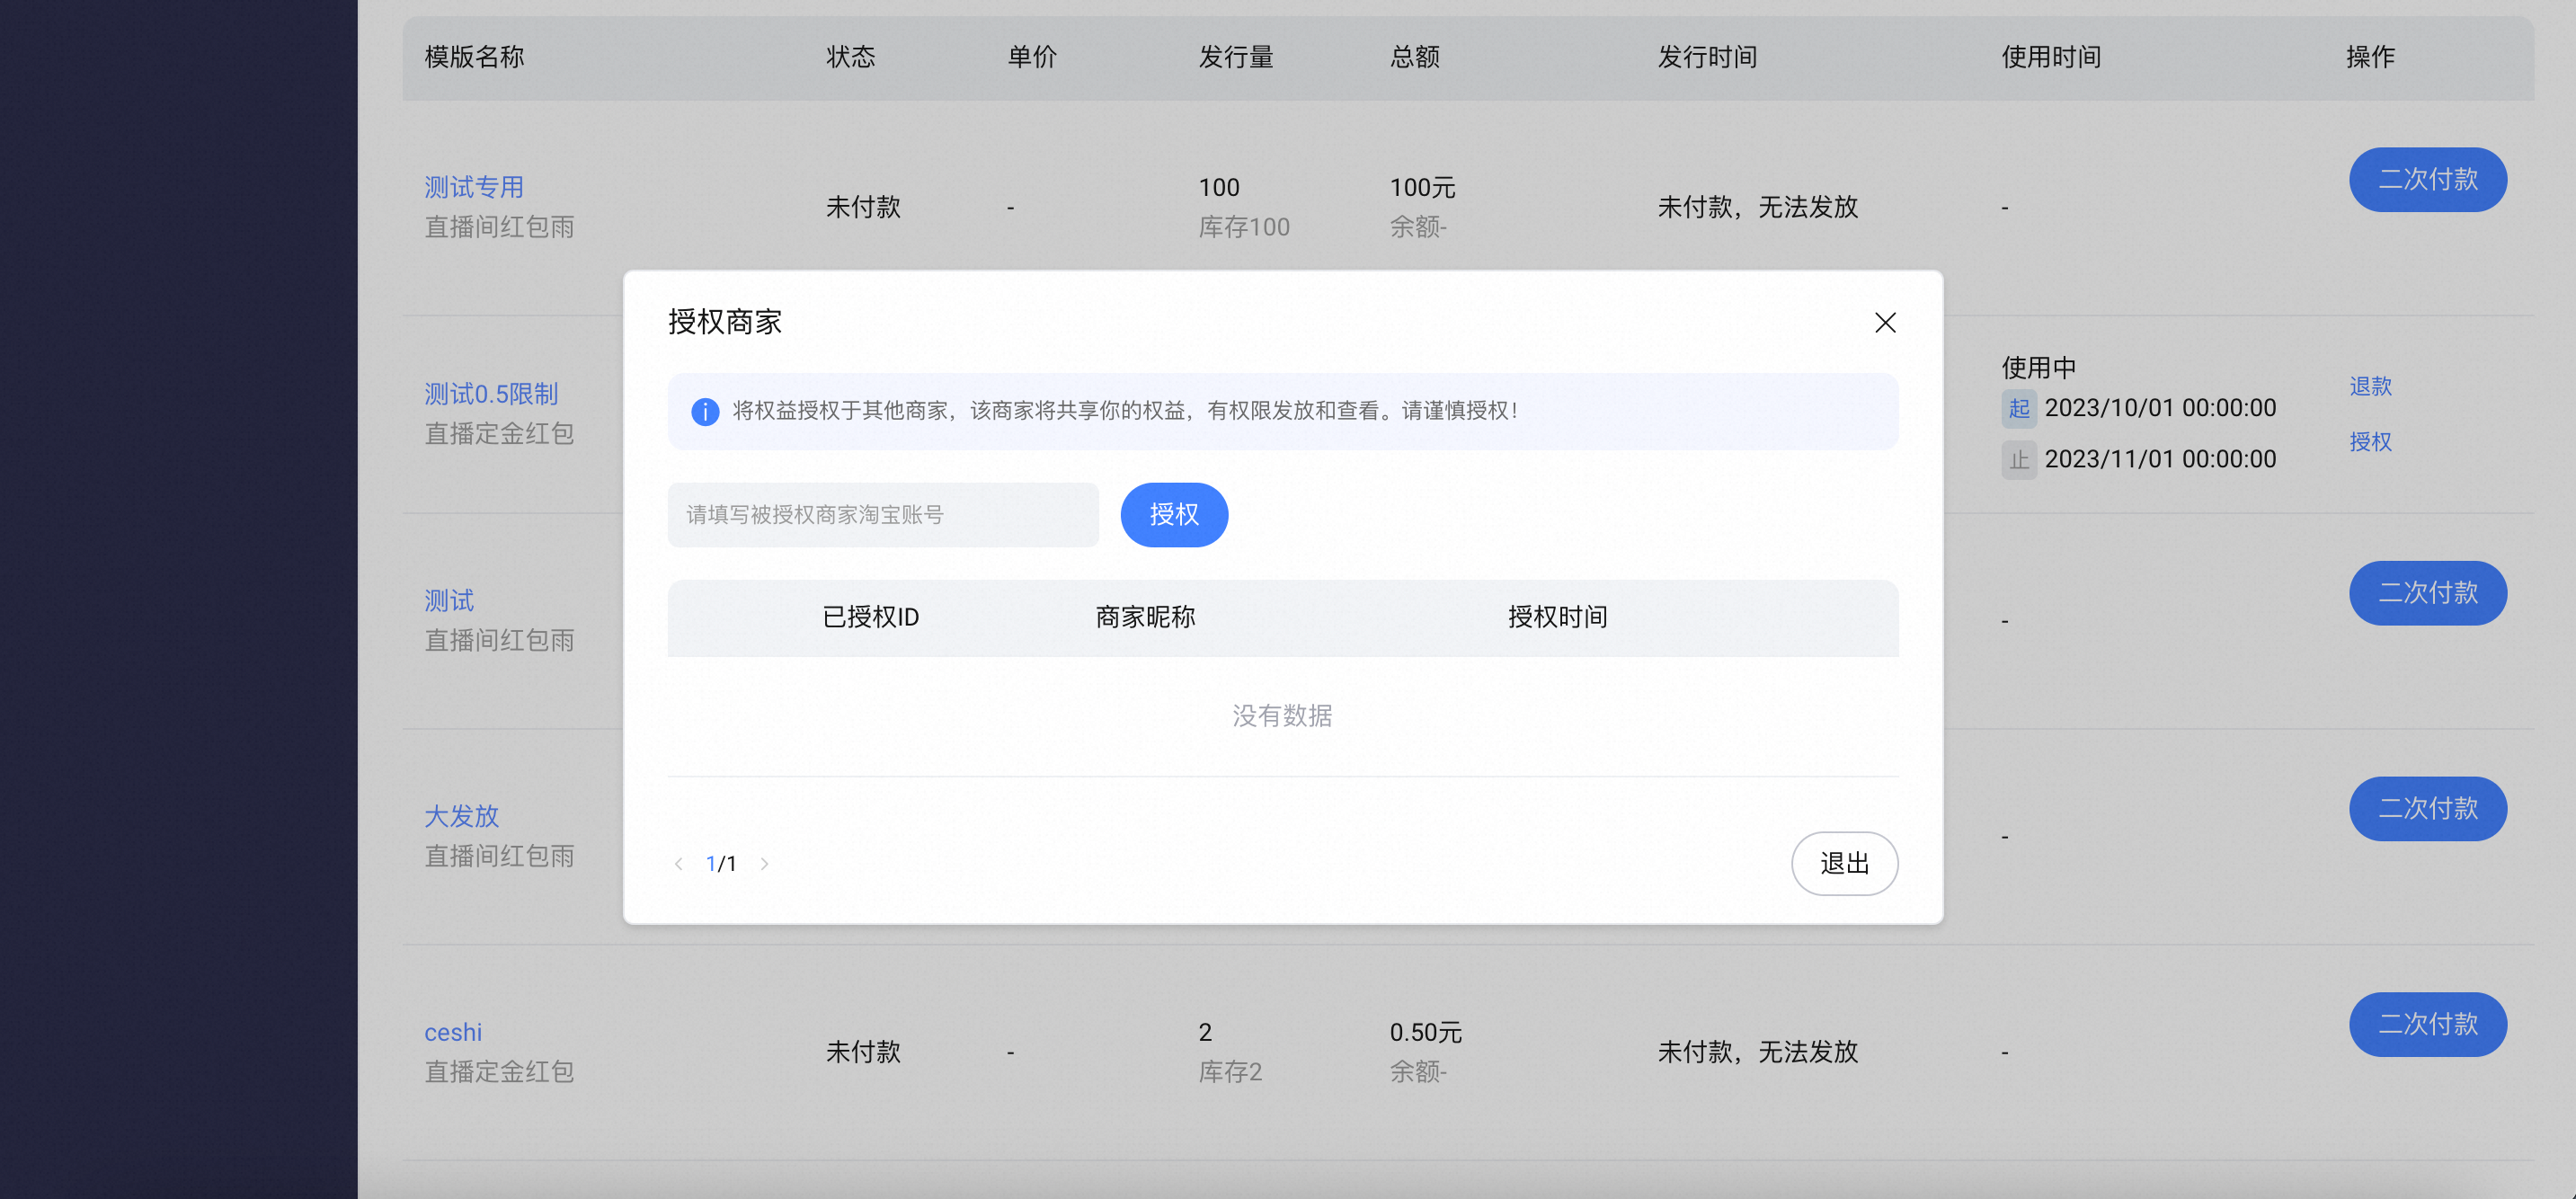The height and width of the screenshot is (1199, 2576).
Task: Go to next page arrow in dialog
Action: [x=765, y=864]
